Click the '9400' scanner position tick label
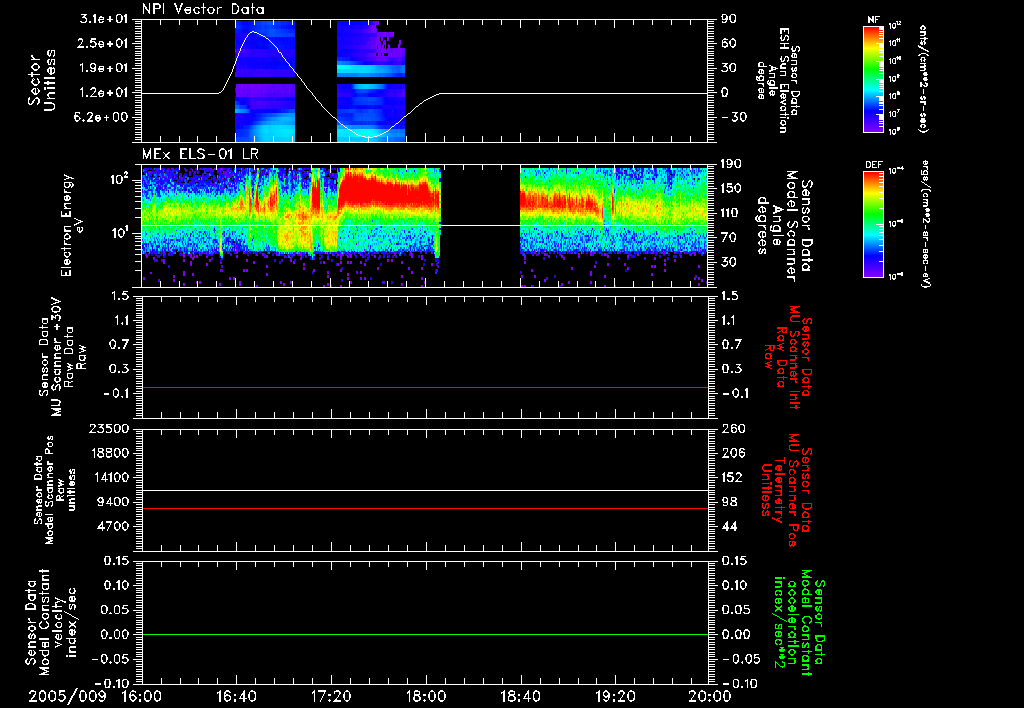 pos(113,502)
